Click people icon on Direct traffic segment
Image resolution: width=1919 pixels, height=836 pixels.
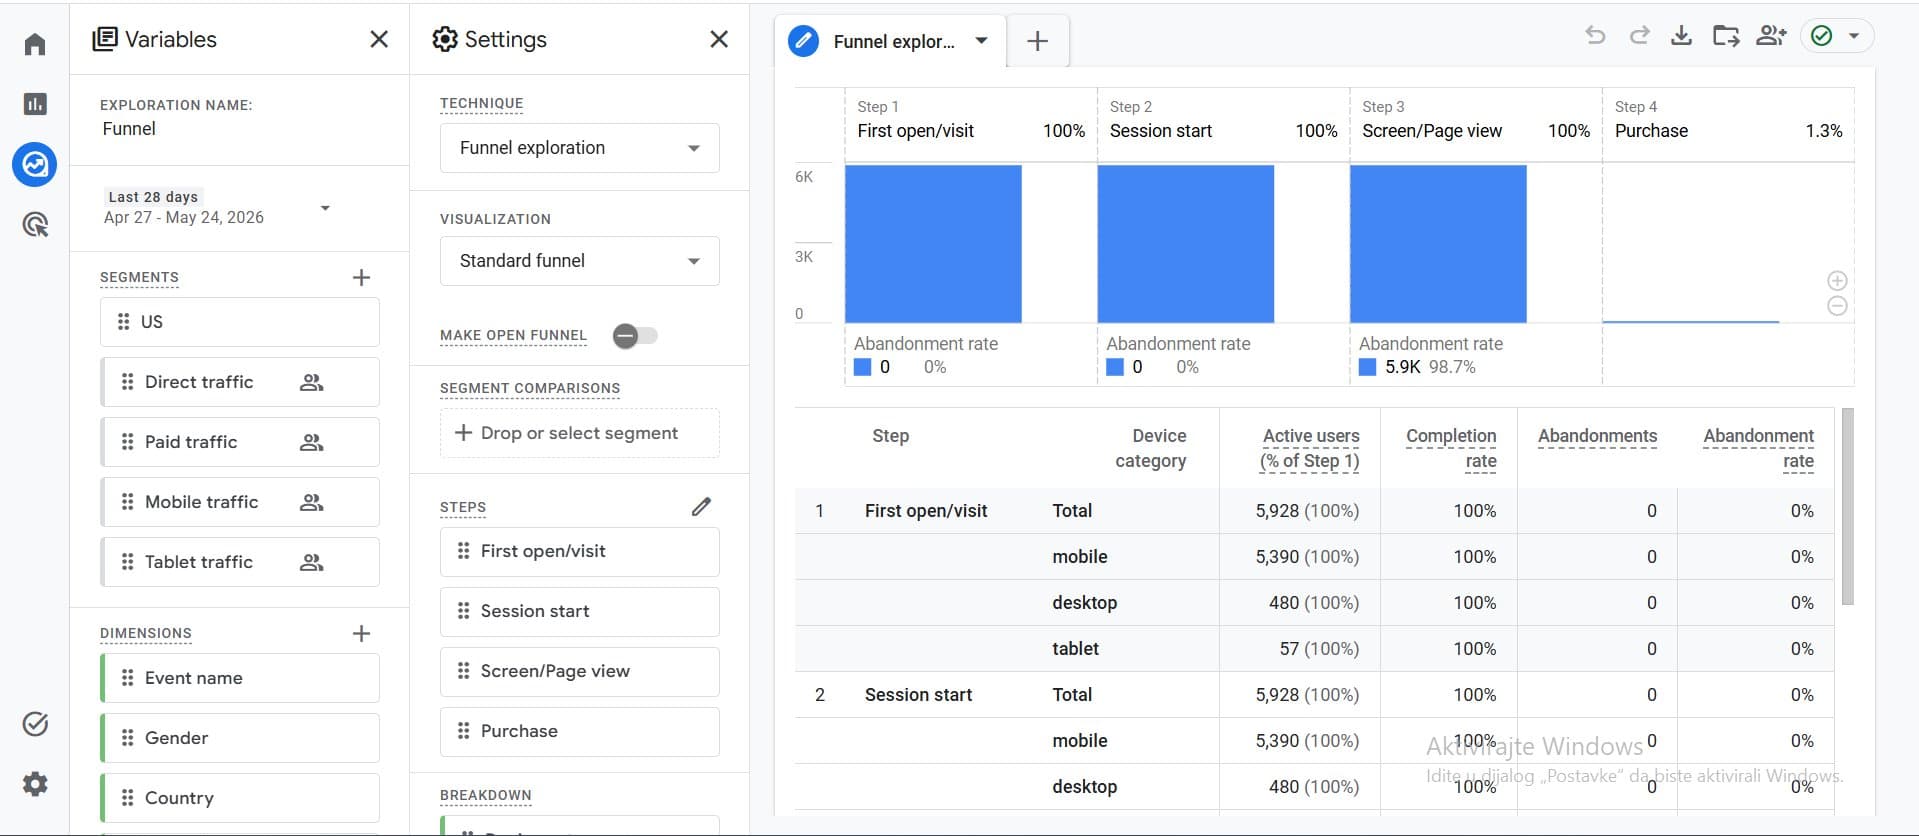pos(312,382)
